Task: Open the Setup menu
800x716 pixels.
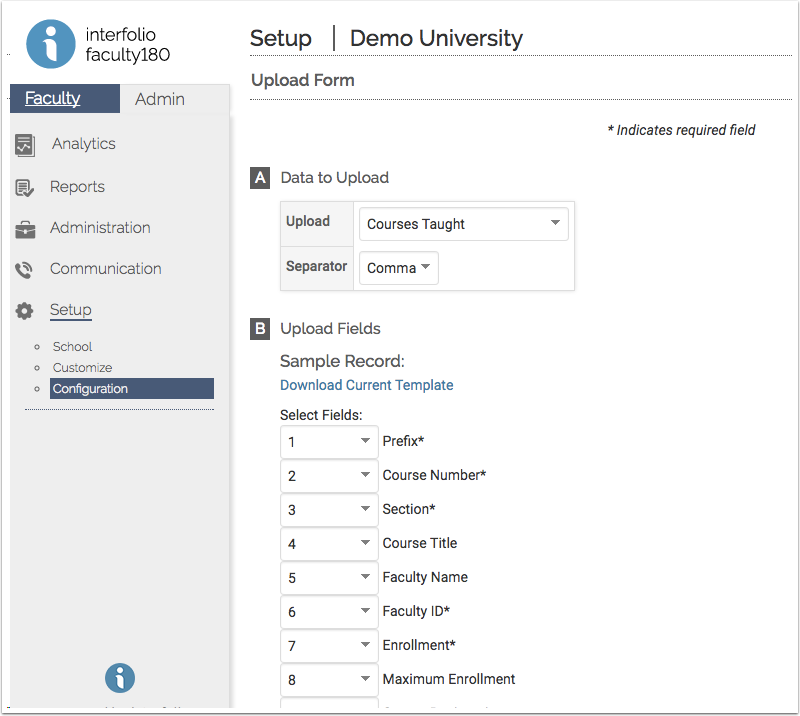Action: tap(71, 310)
